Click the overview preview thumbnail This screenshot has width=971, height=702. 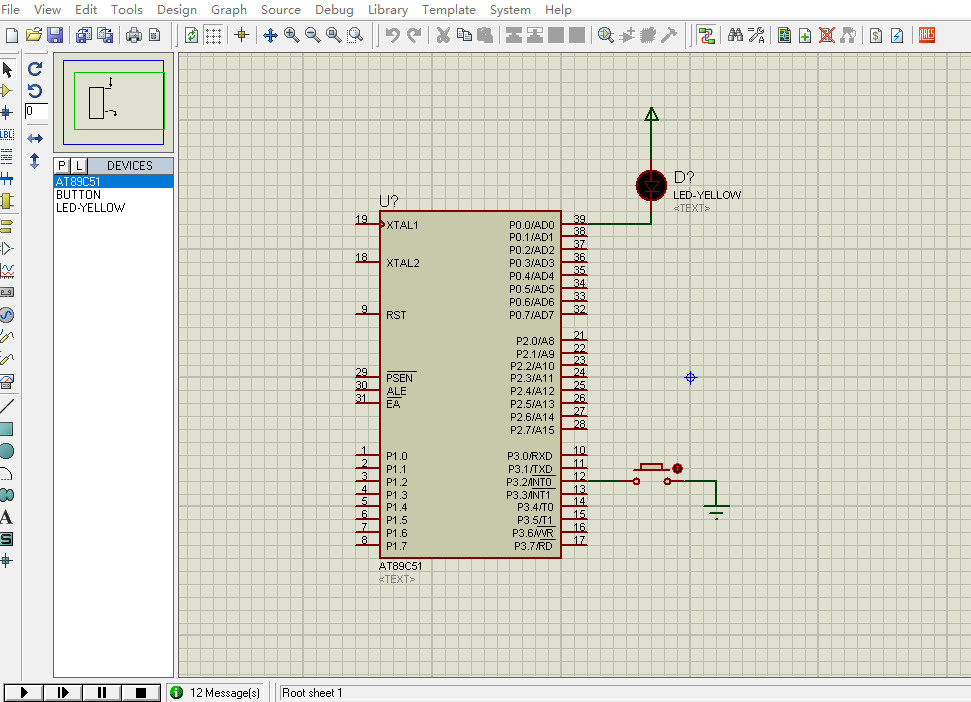coord(114,102)
